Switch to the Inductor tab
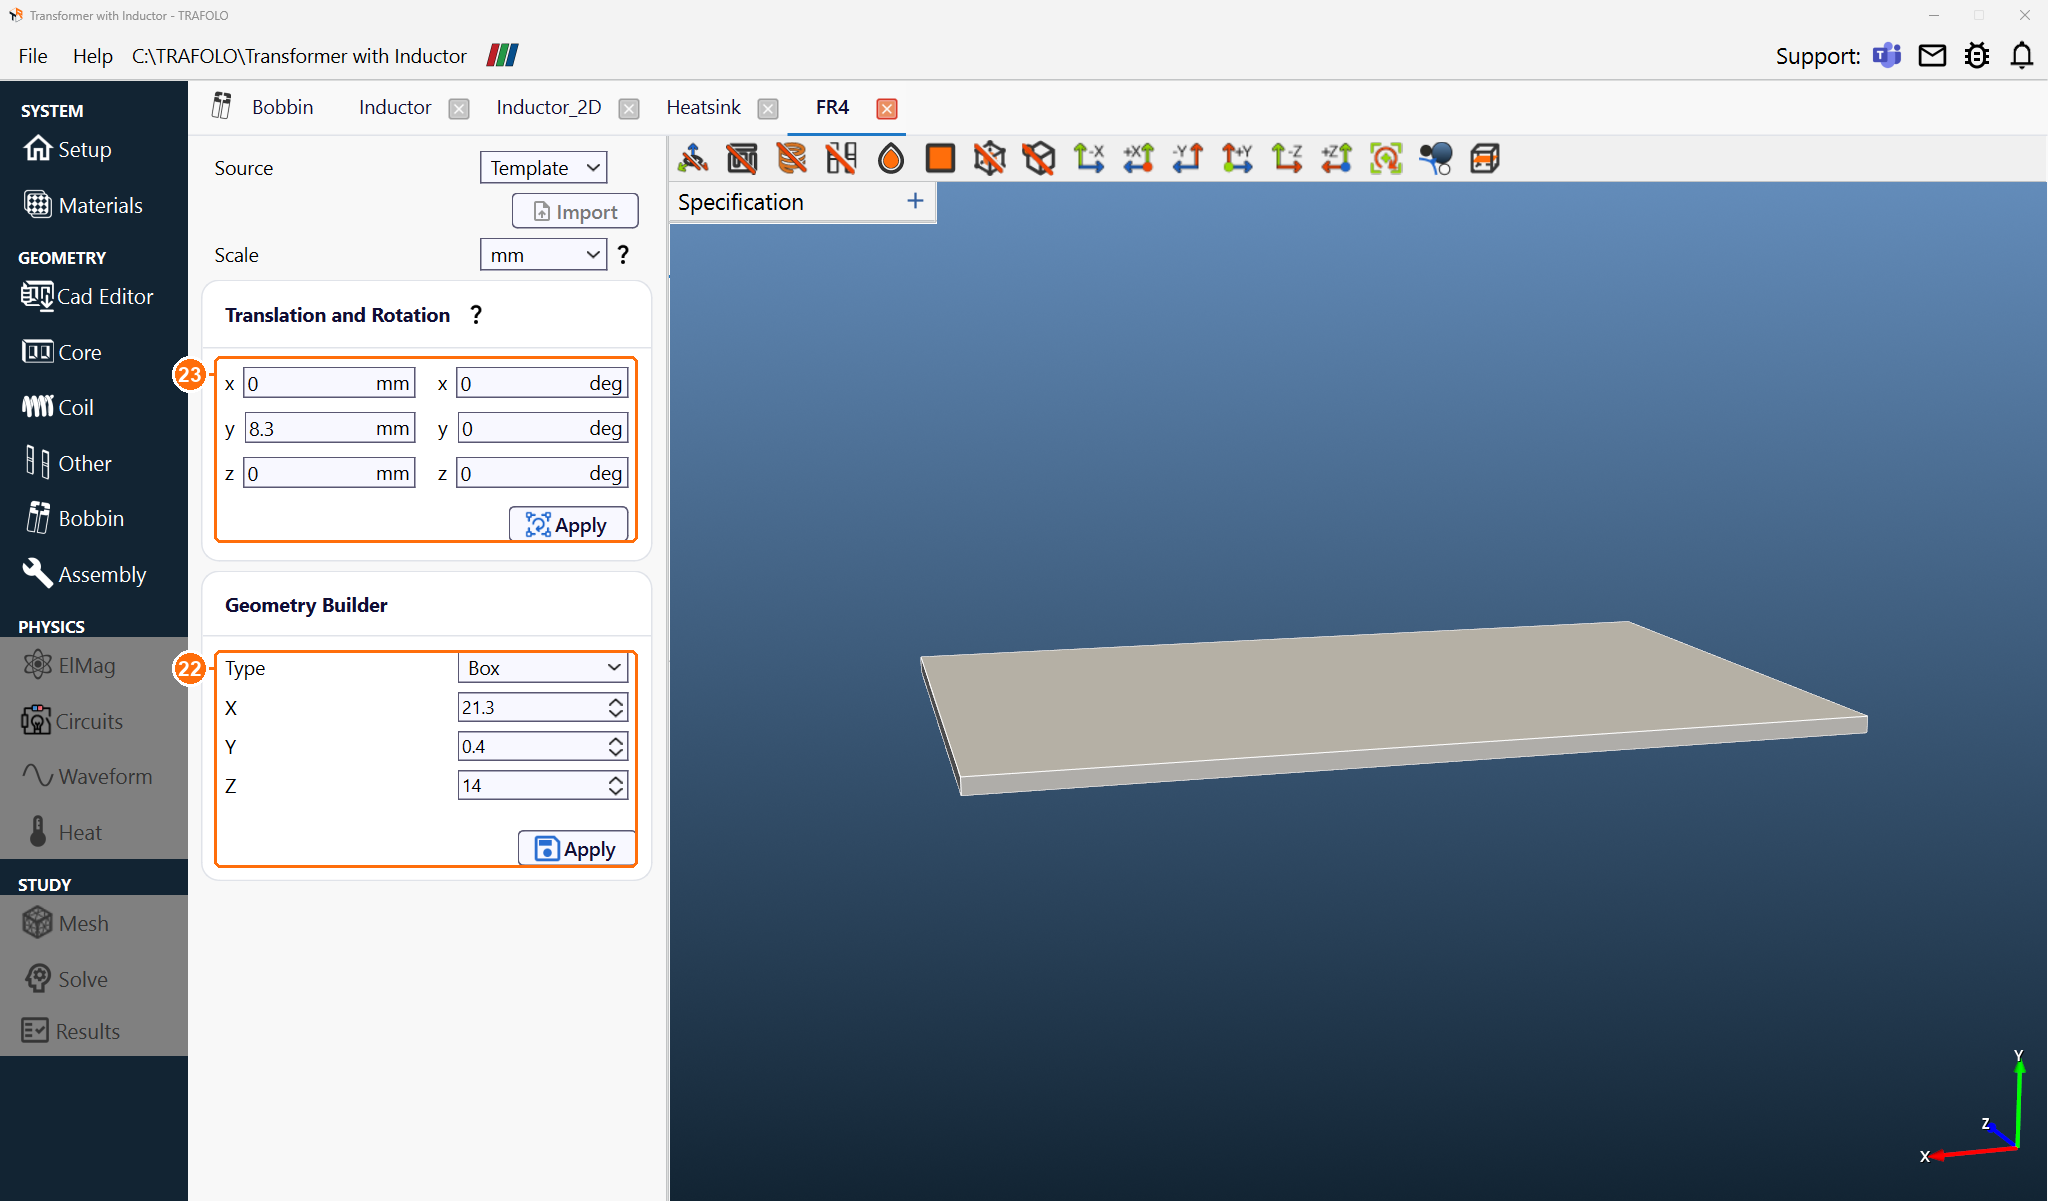Screen dimensions: 2048x1201 point(395,107)
